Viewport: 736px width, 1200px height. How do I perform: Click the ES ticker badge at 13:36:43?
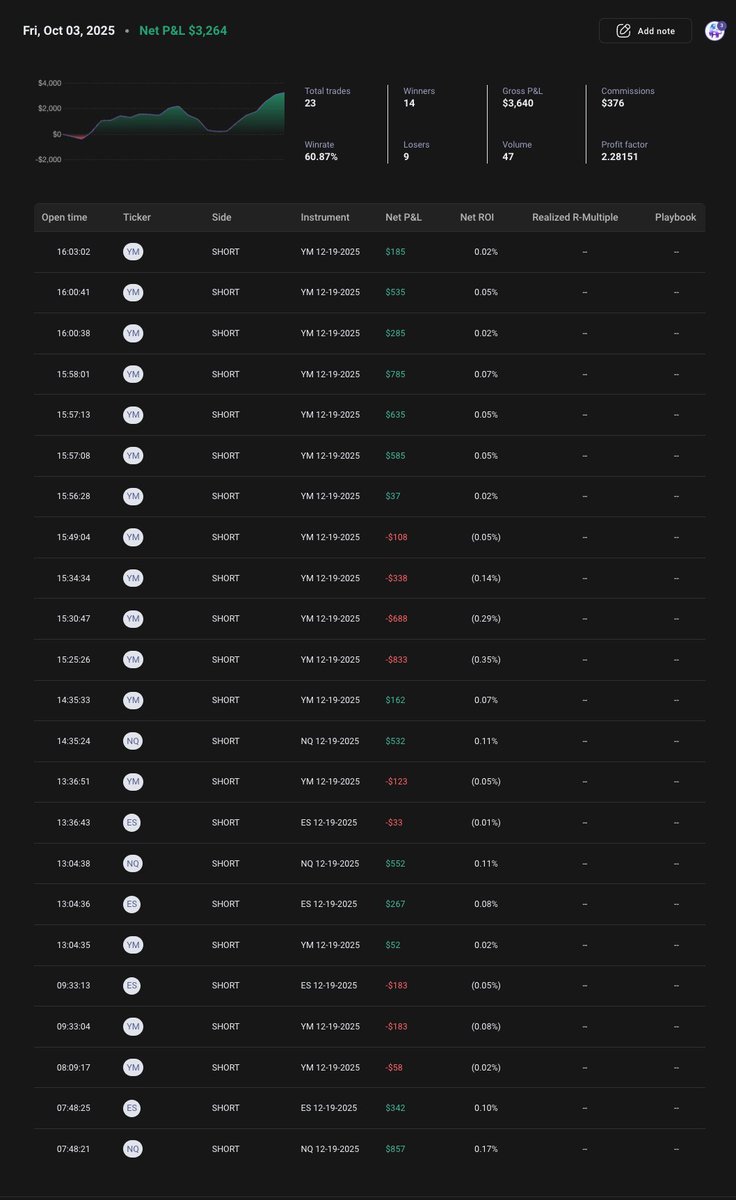pyautogui.click(x=133, y=823)
